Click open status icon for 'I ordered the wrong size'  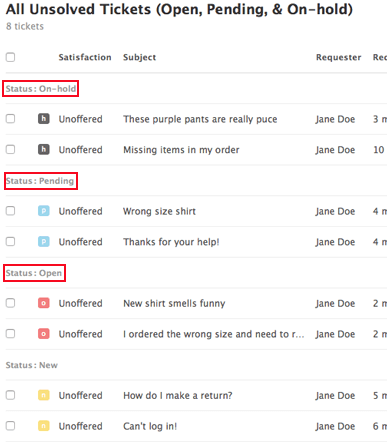tap(44, 334)
